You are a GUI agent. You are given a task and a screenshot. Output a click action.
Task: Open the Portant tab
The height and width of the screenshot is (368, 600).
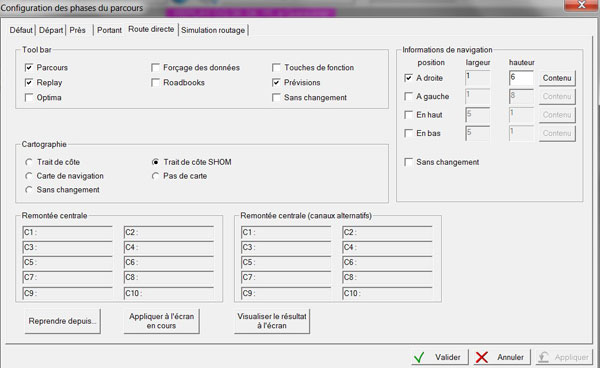coord(109,30)
